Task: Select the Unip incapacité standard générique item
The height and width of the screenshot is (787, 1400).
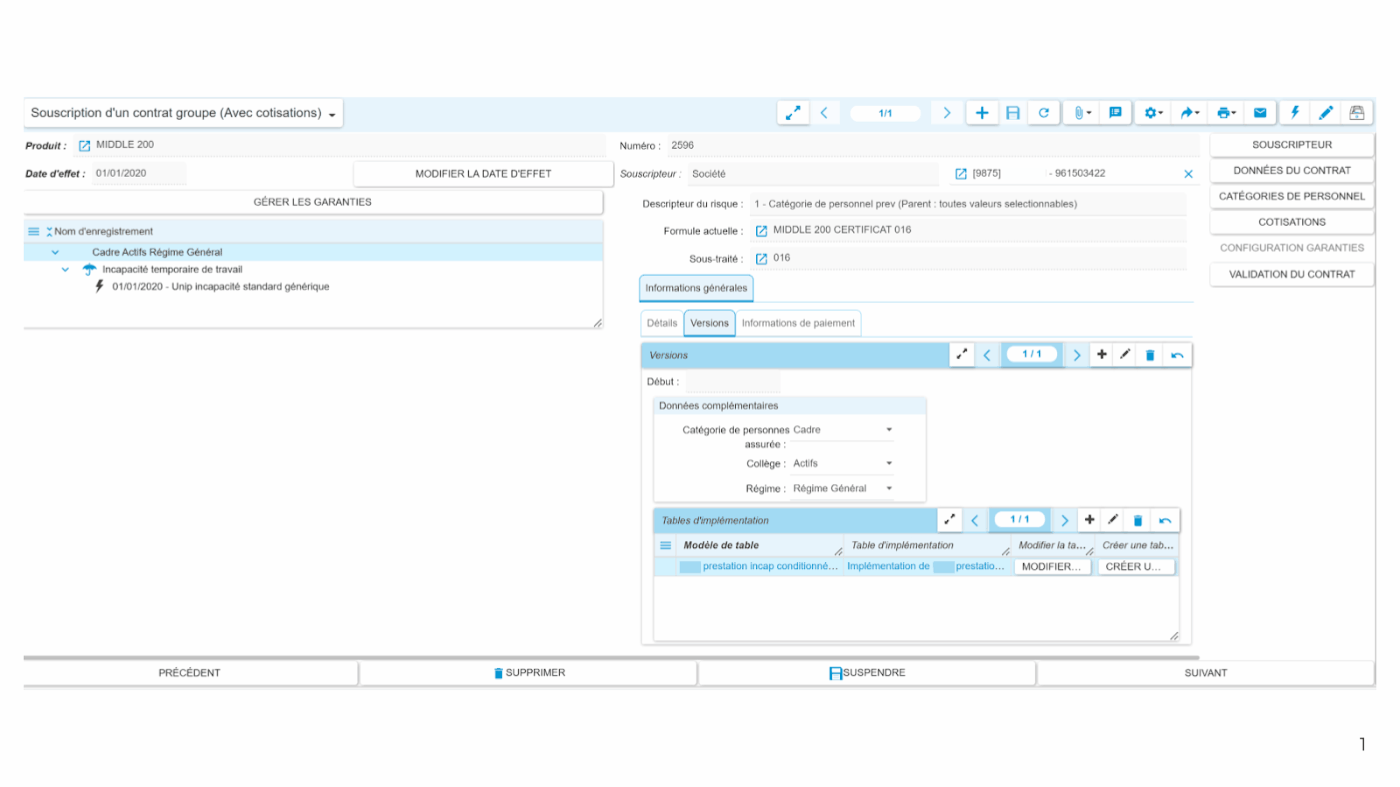Action: click(x=220, y=287)
